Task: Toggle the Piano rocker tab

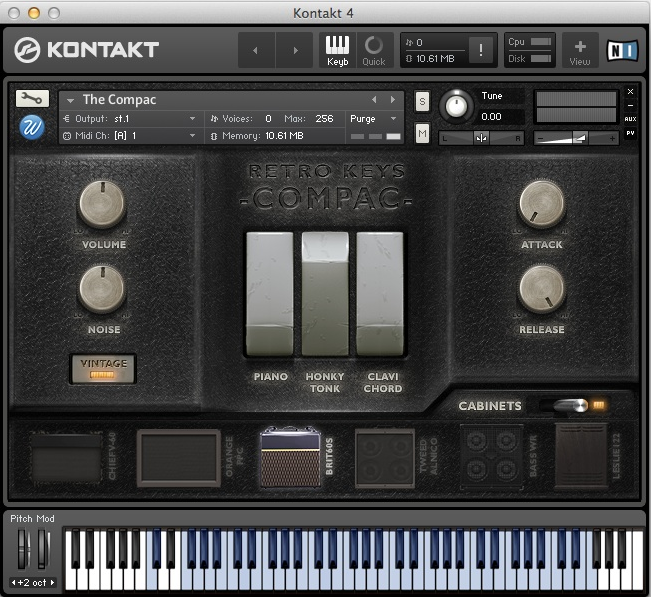Action: [x=270, y=294]
